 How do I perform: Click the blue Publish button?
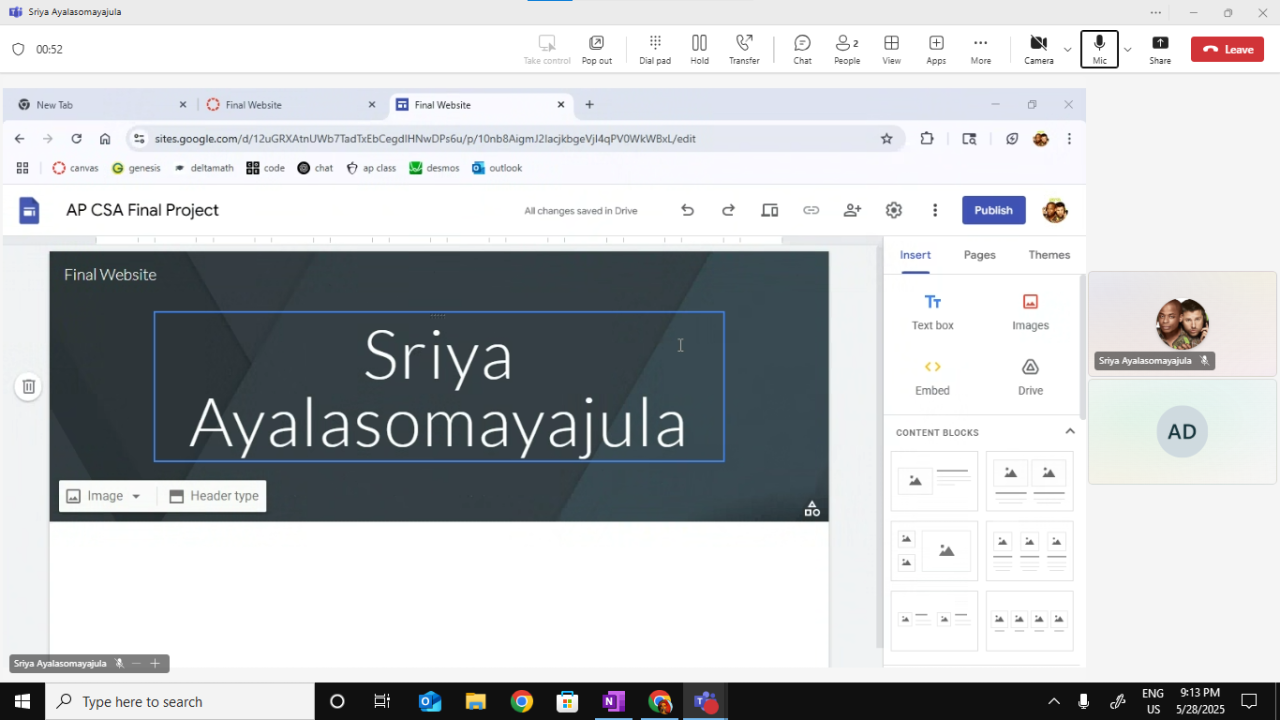(993, 210)
